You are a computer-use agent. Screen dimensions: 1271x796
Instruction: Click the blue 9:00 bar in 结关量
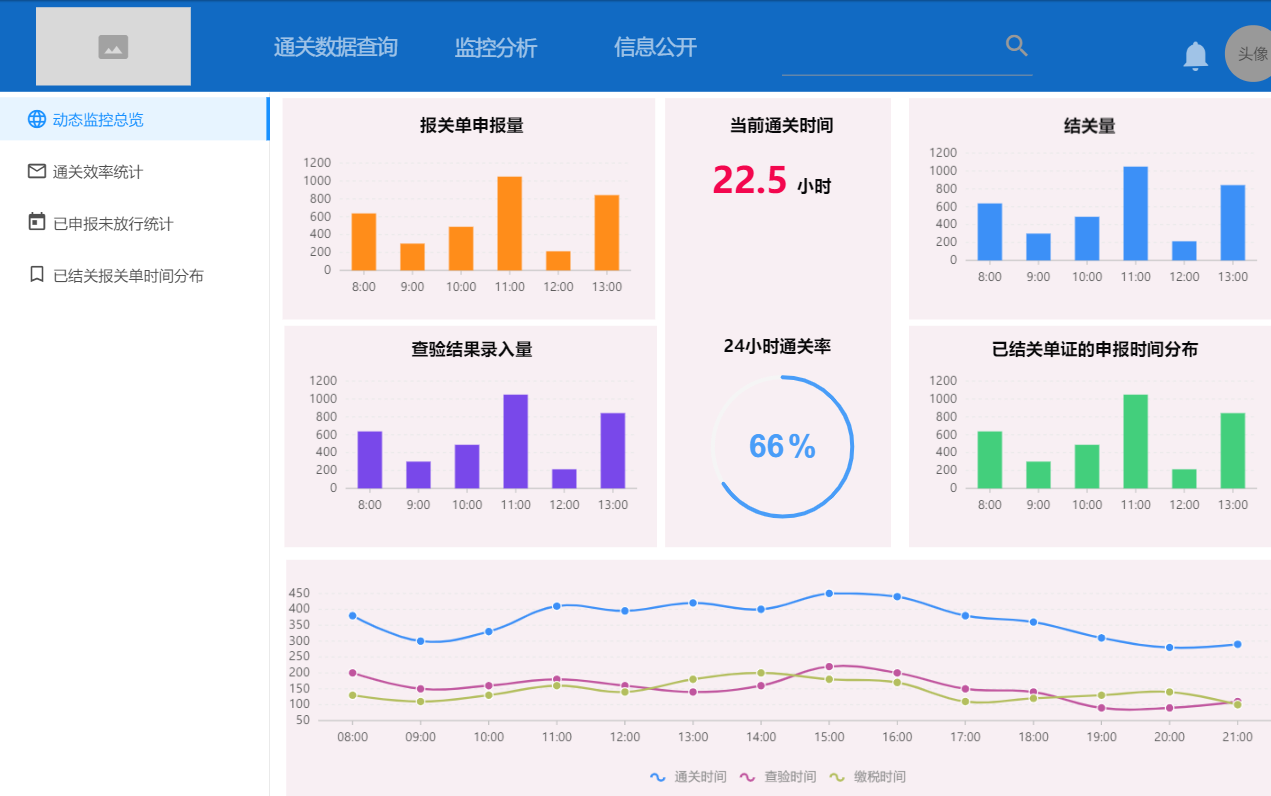tap(1038, 247)
